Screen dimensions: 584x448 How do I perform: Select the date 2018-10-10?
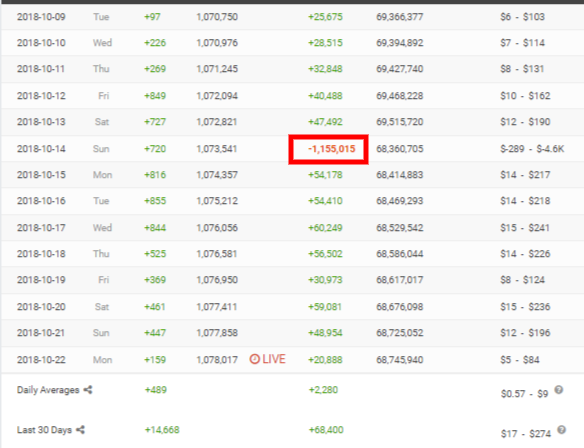tap(41, 43)
